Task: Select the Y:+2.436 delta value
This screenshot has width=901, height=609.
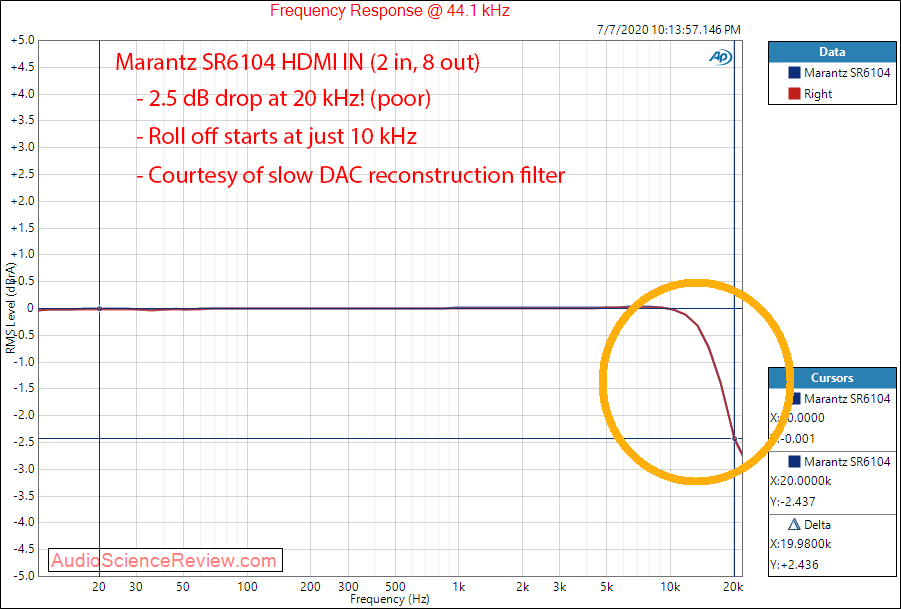Action: (x=794, y=564)
